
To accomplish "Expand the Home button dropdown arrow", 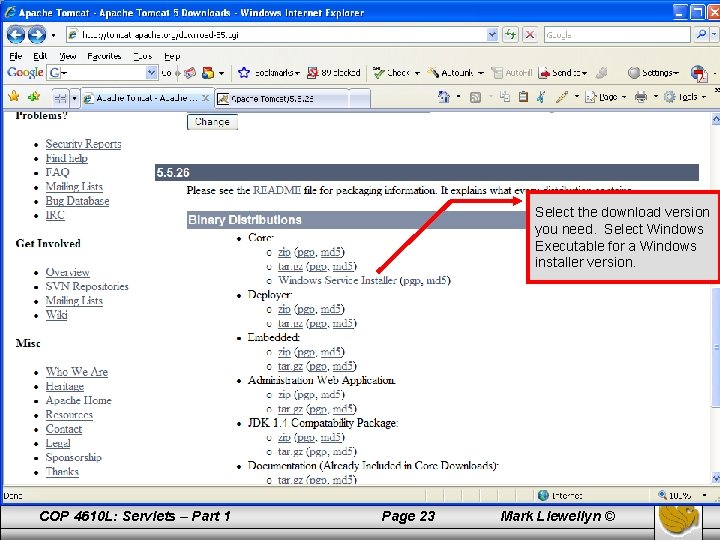I will [458, 97].
